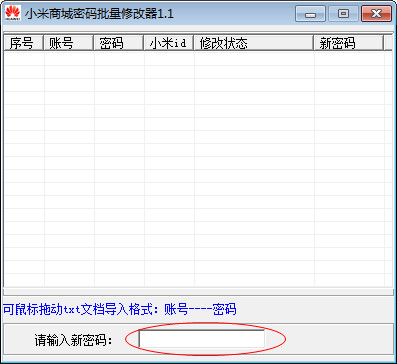
Task: Focus the new password input field
Action: [202, 339]
